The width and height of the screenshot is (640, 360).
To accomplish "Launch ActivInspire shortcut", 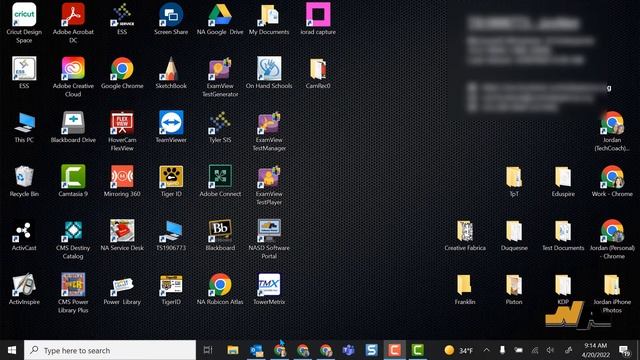I will [x=24, y=289].
